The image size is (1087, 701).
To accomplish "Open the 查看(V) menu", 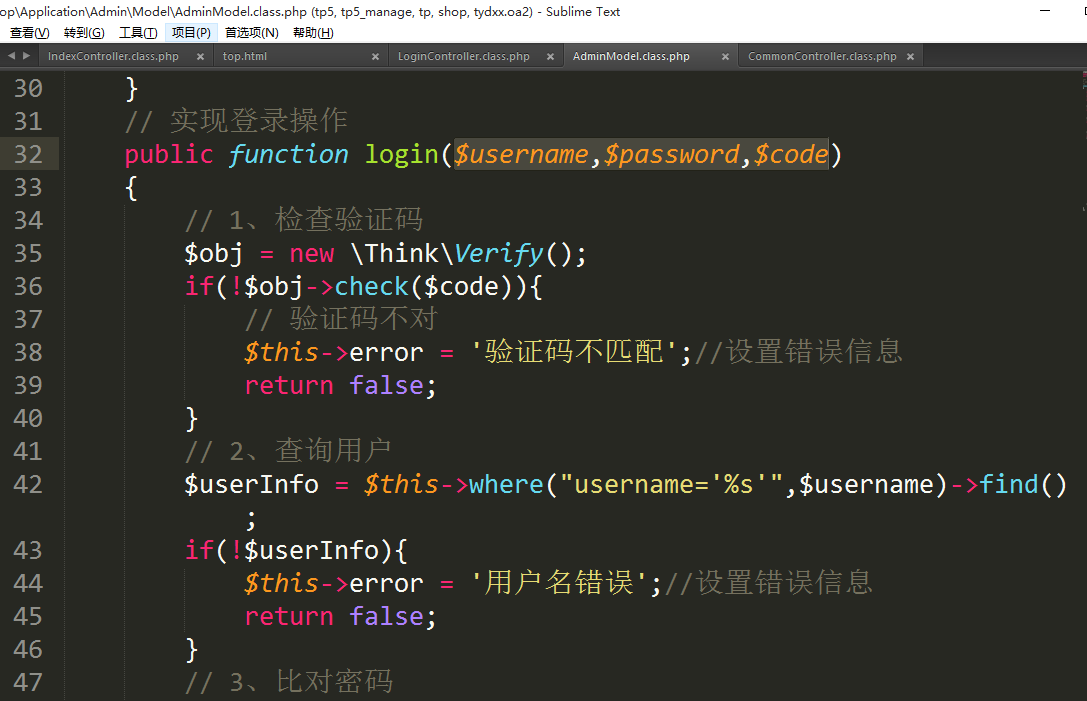I will click(x=29, y=33).
